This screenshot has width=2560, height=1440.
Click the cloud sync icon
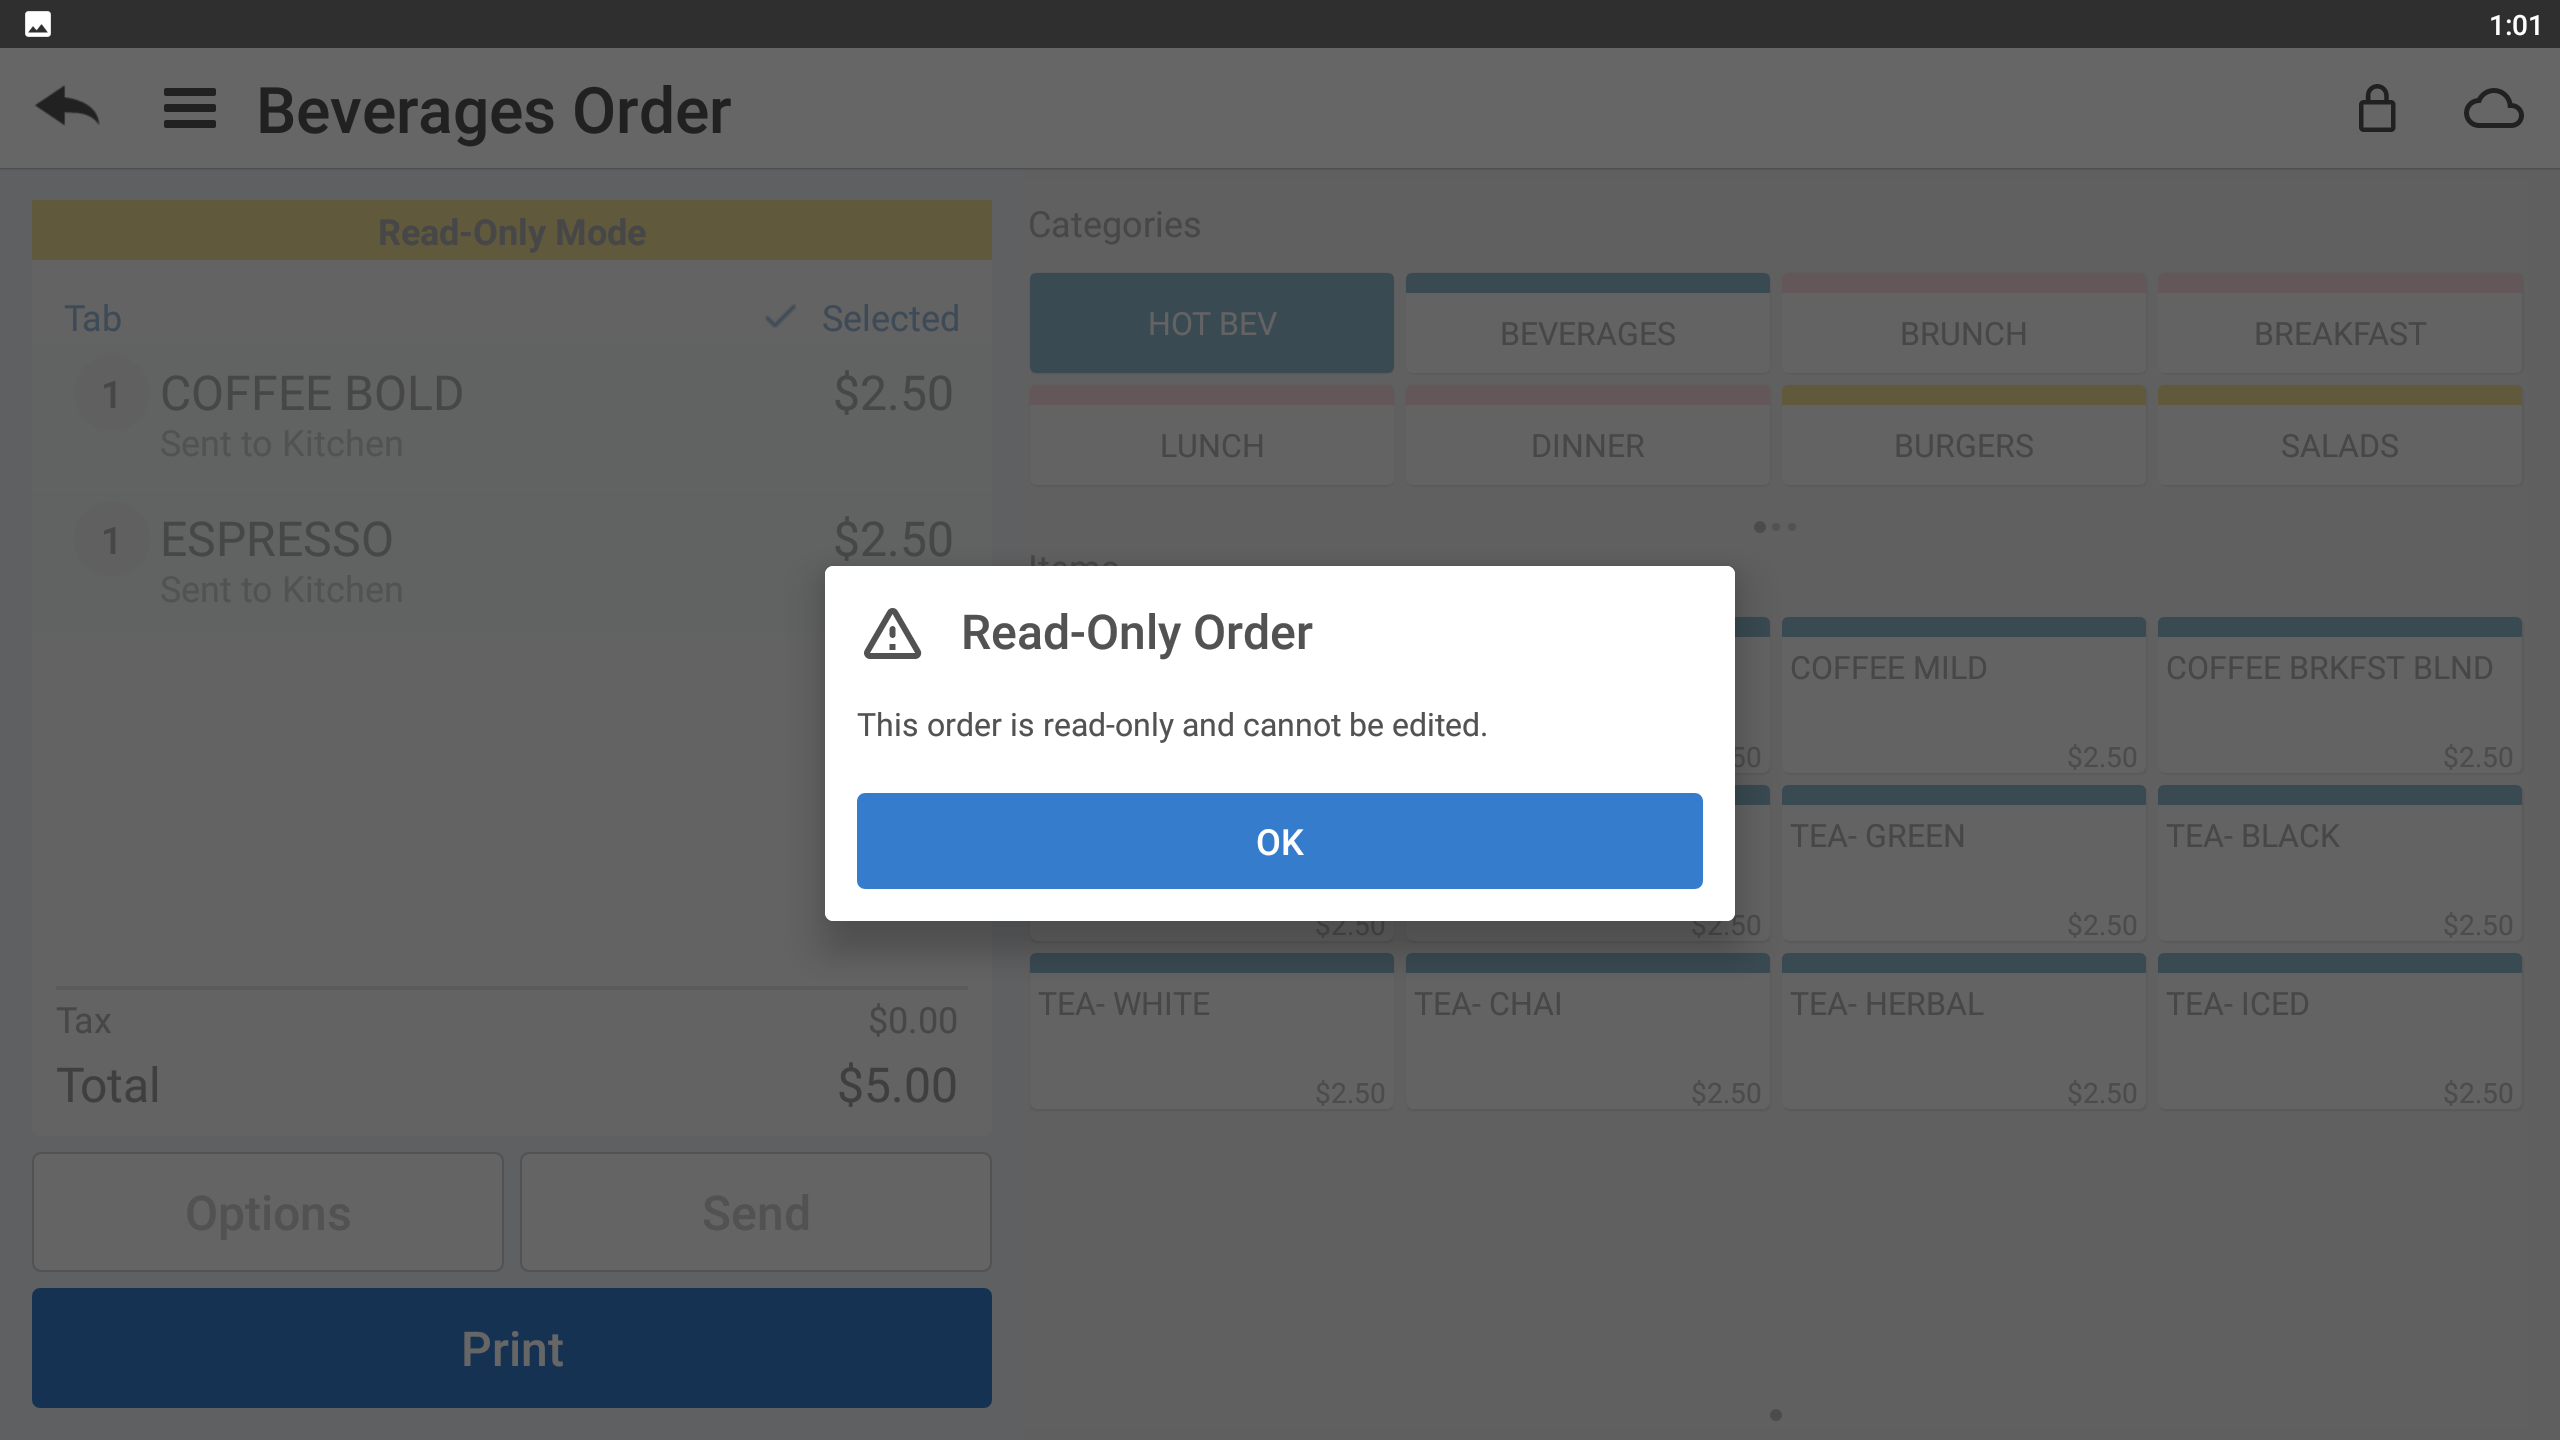(2491, 109)
